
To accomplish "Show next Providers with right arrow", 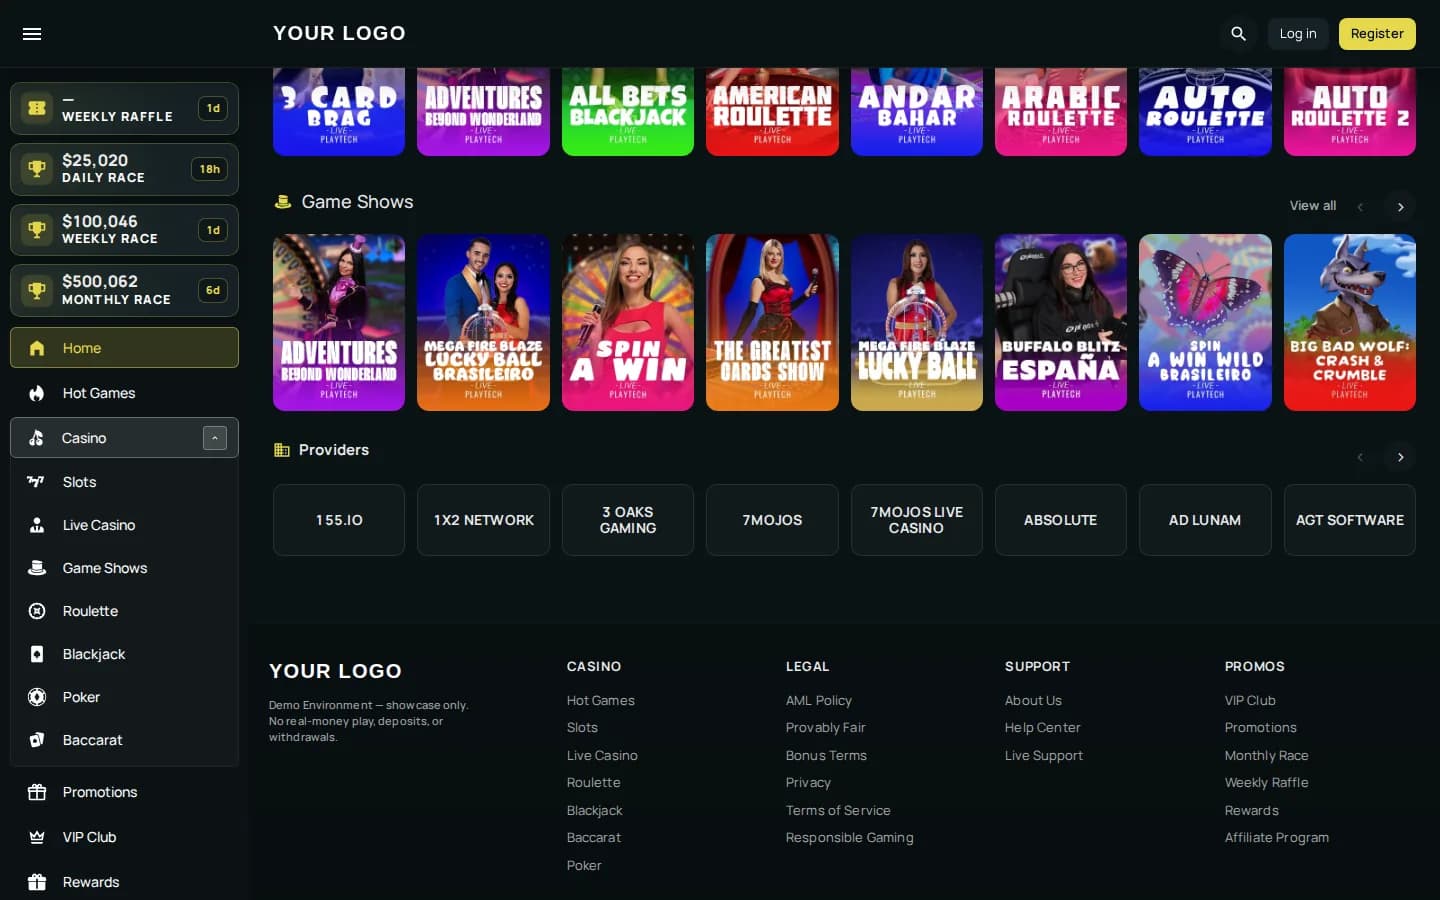I will (1400, 457).
